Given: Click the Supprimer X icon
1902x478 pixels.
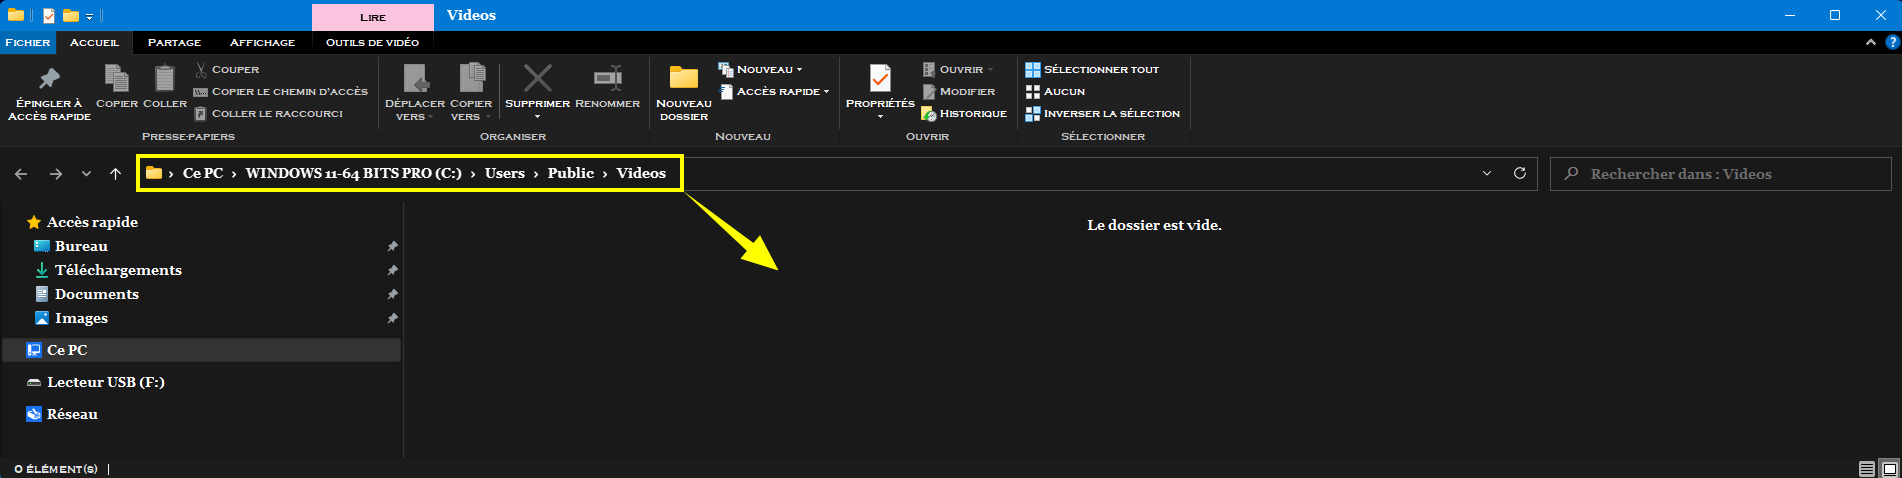Looking at the screenshot, I should [x=538, y=78].
